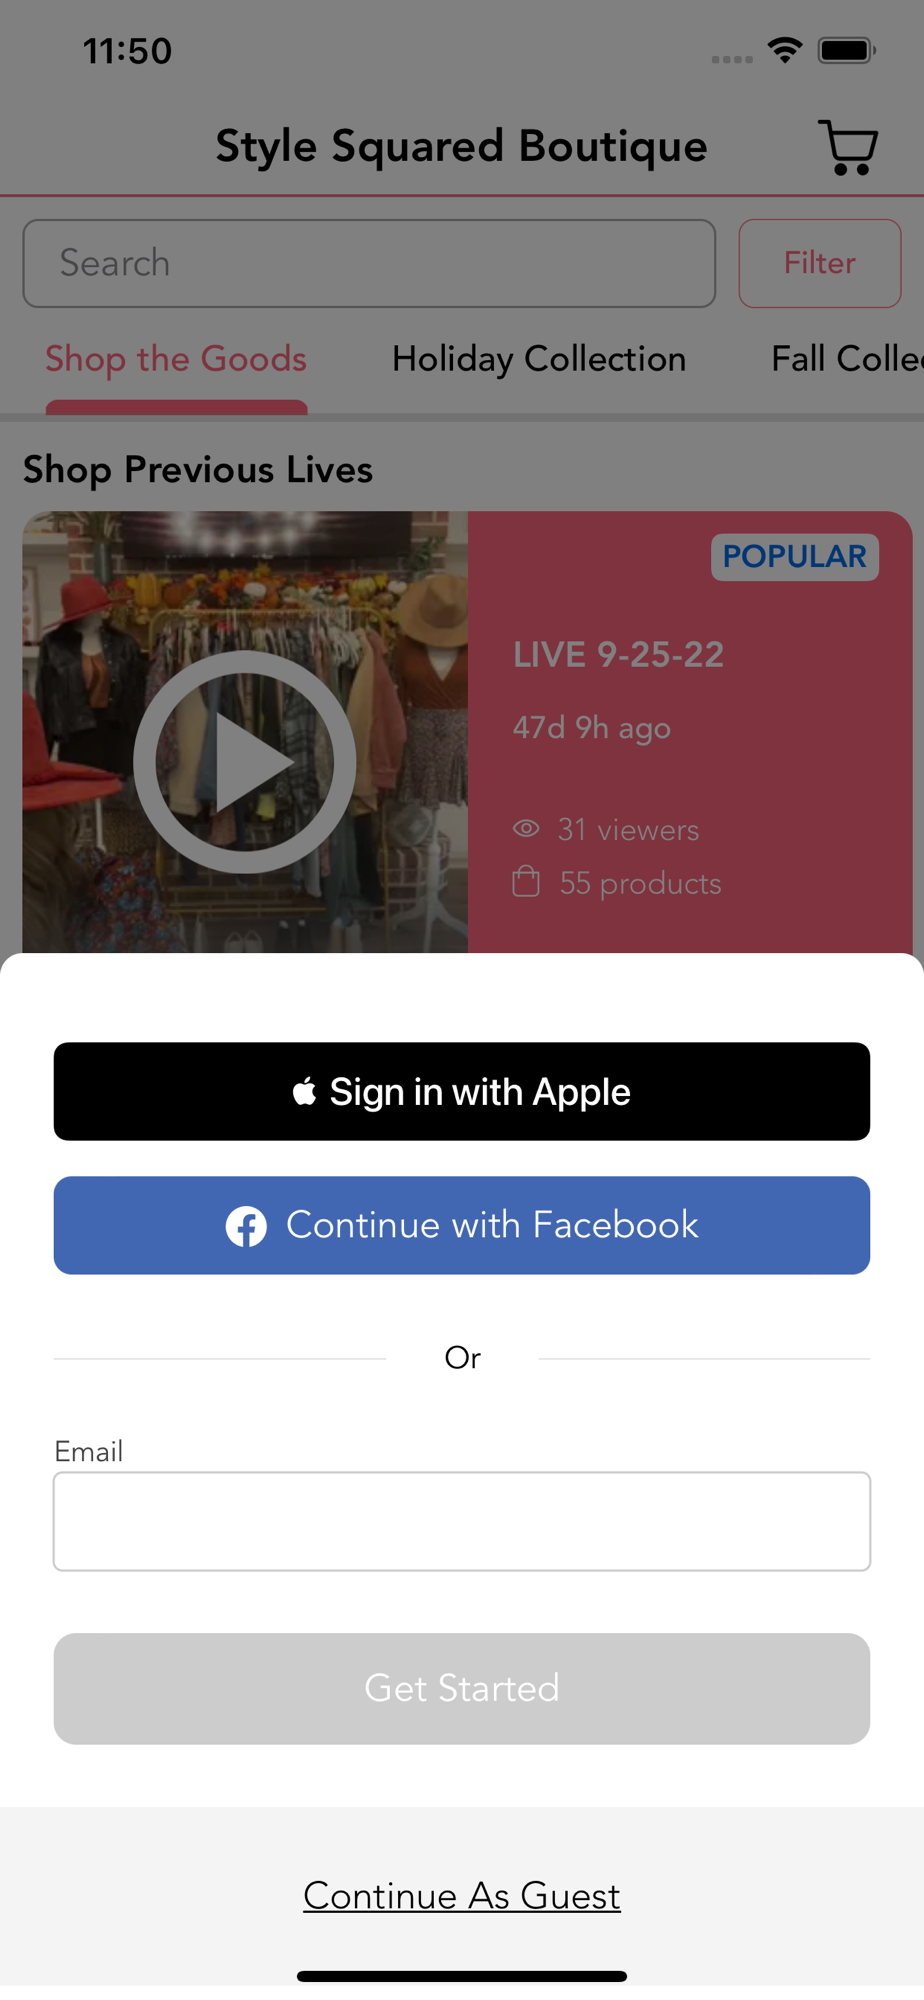
Task: Open the LIVE 9-25-22 title
Action: [618, 655]
